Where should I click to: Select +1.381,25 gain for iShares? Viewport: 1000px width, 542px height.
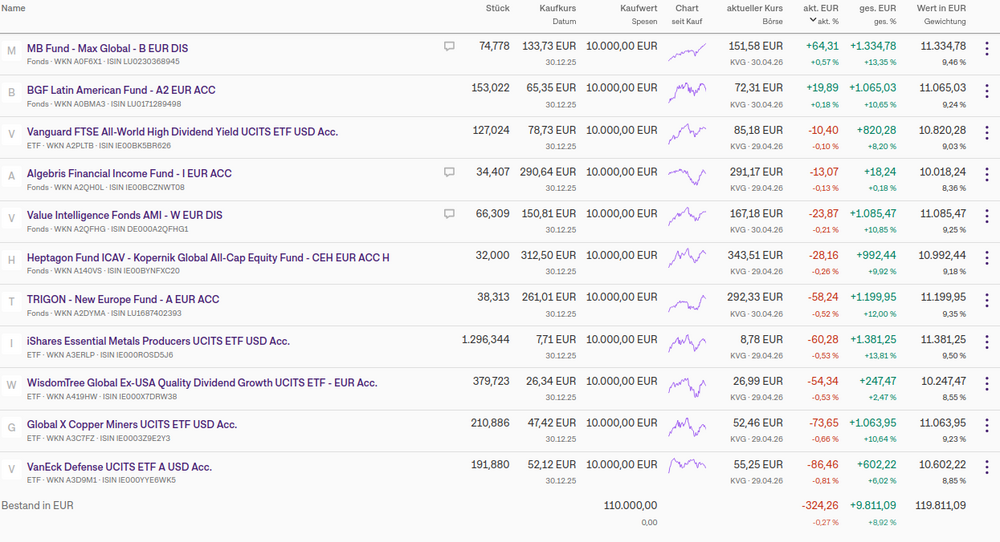pyautogui.click(x=873, y=340)
